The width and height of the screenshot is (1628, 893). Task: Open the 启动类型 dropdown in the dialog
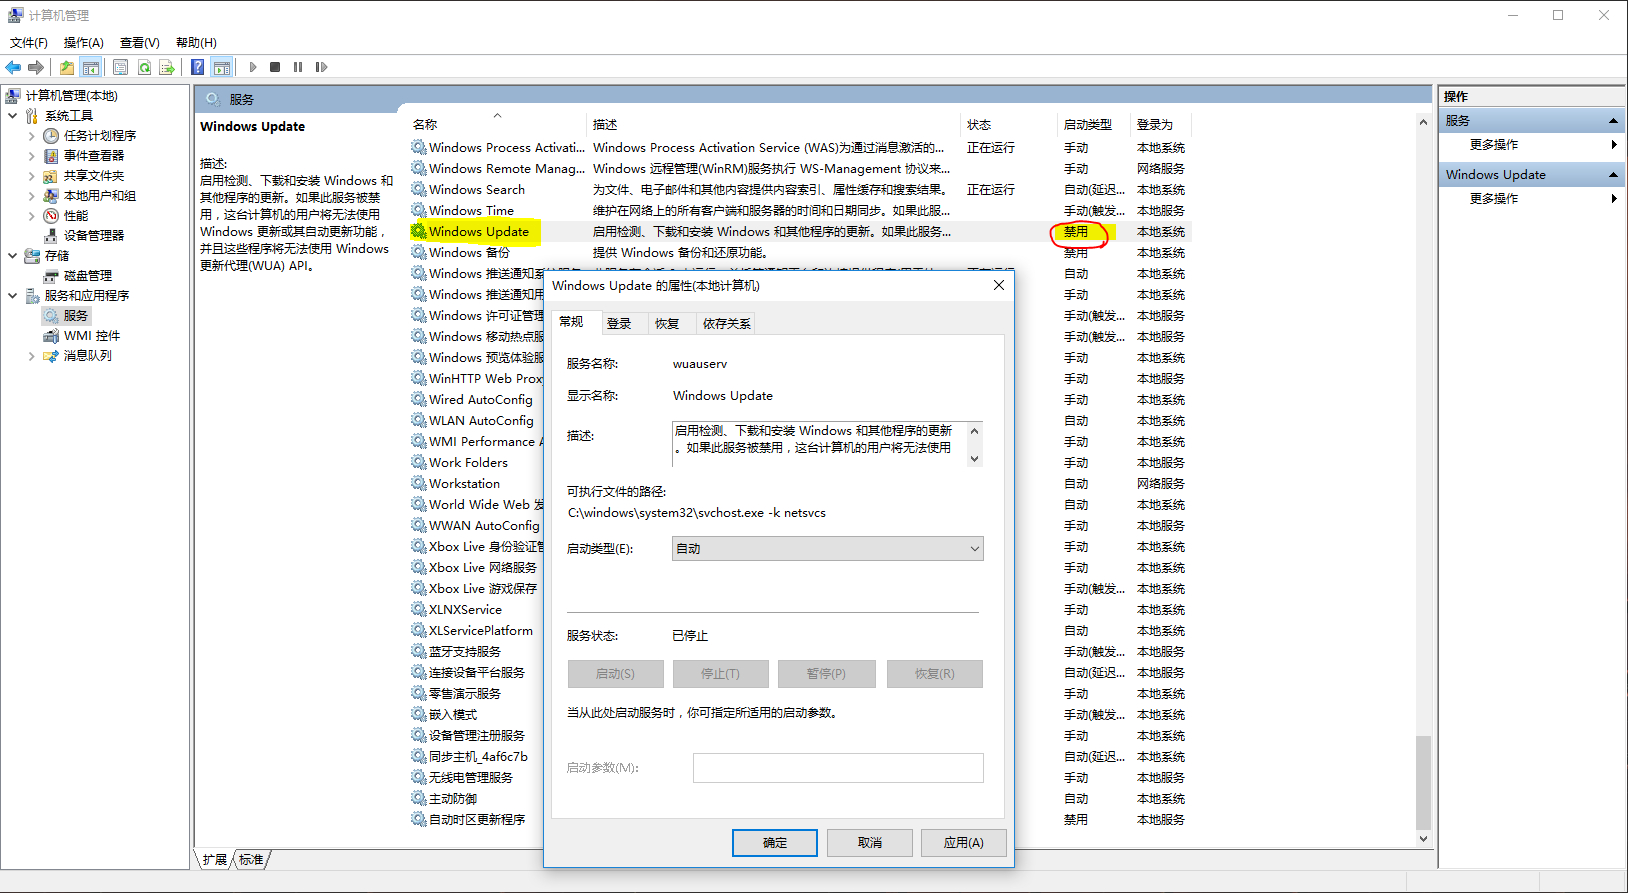click(828, 549)
